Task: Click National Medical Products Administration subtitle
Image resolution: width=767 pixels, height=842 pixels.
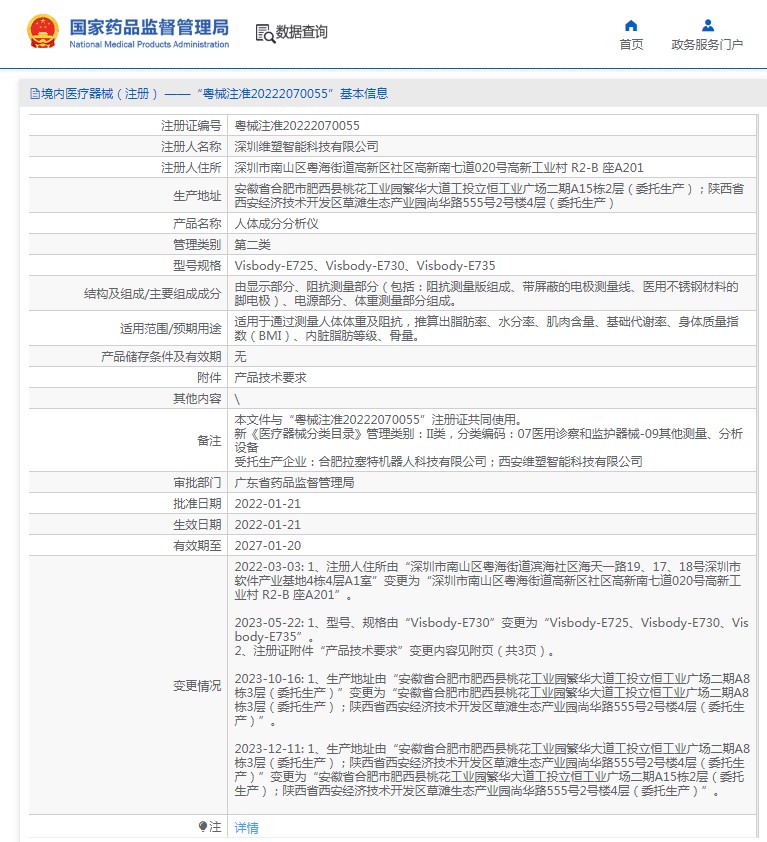Action: [149, 45]
